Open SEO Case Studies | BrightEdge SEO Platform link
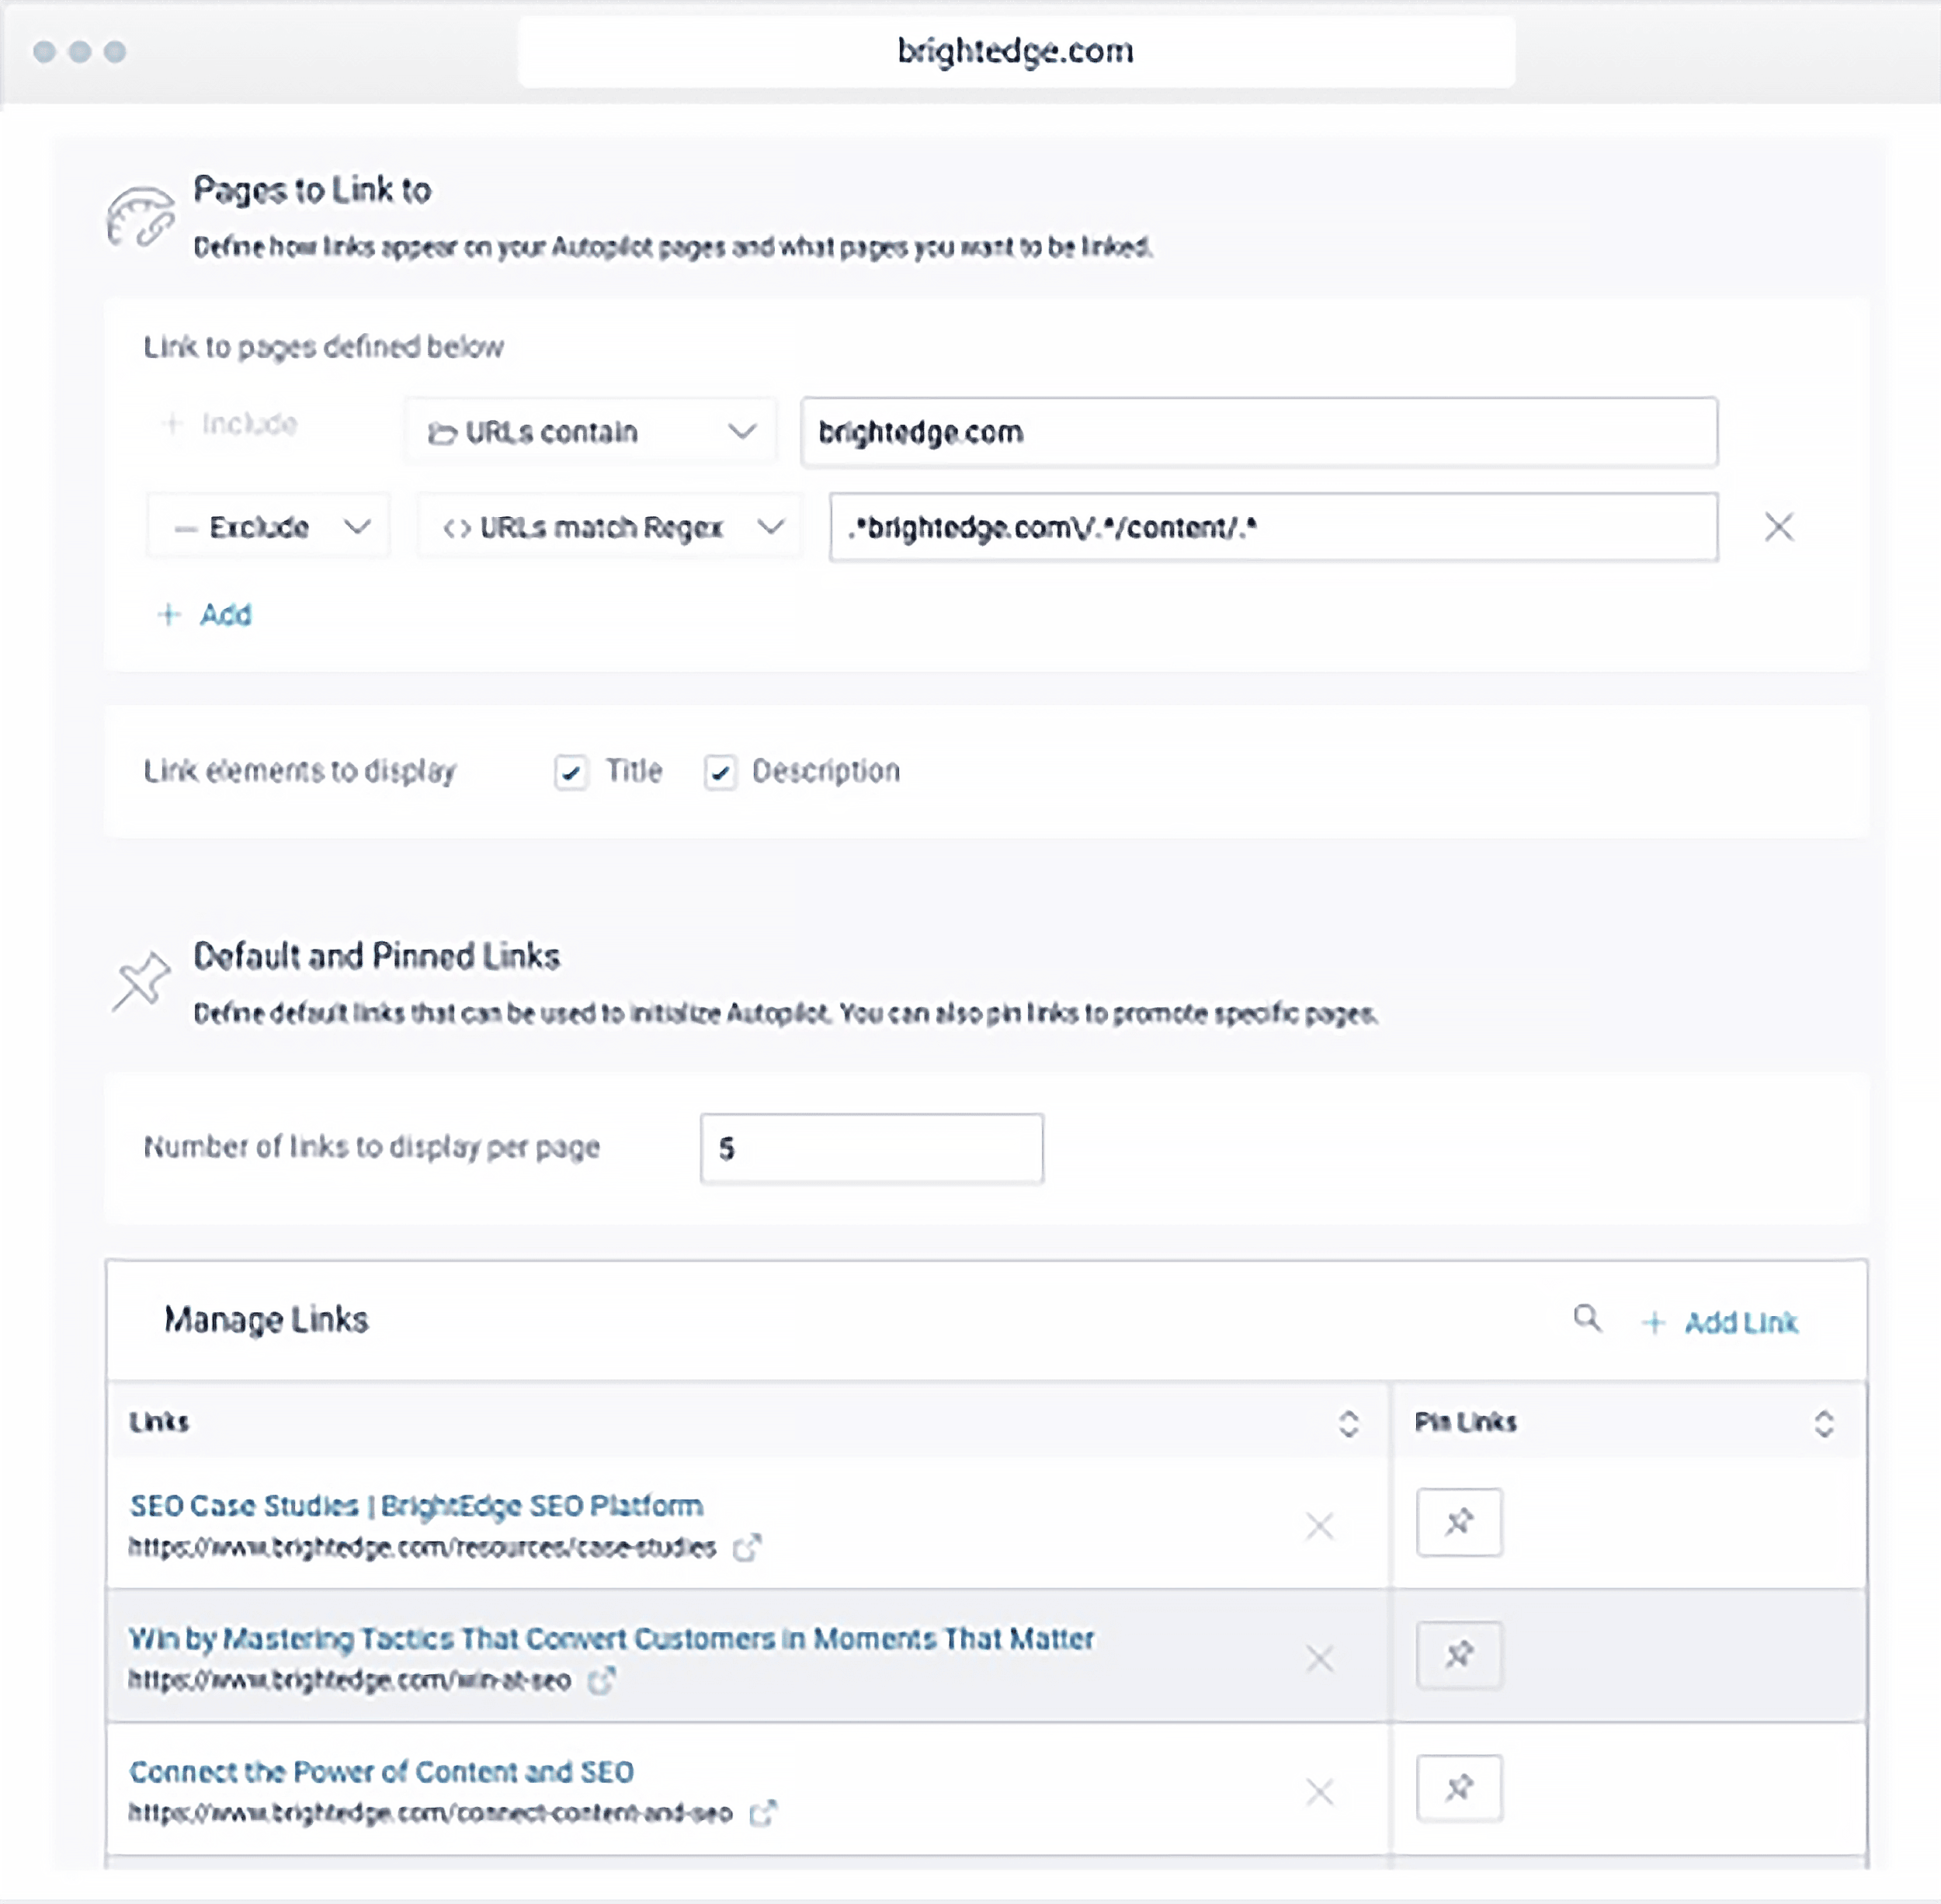1941x1904 pixels. [x=416, y=1505]
